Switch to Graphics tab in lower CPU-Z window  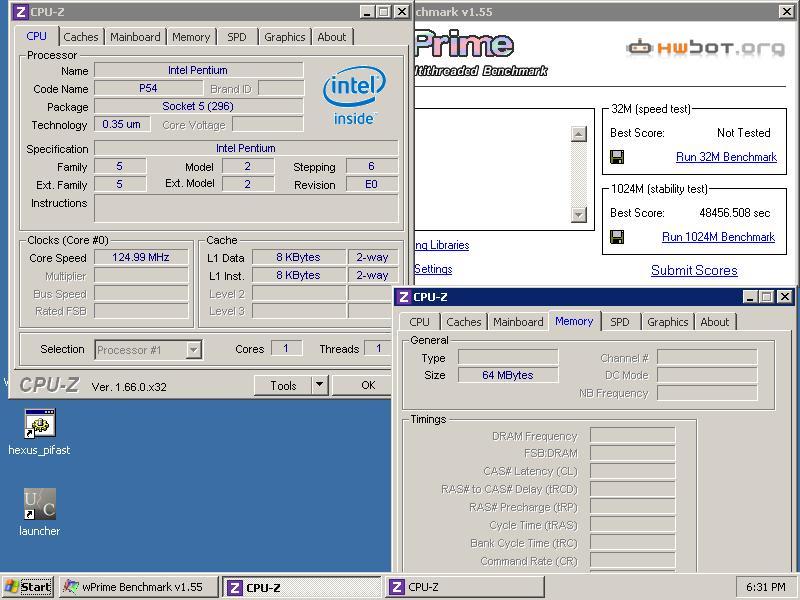[x=667, y=322]
